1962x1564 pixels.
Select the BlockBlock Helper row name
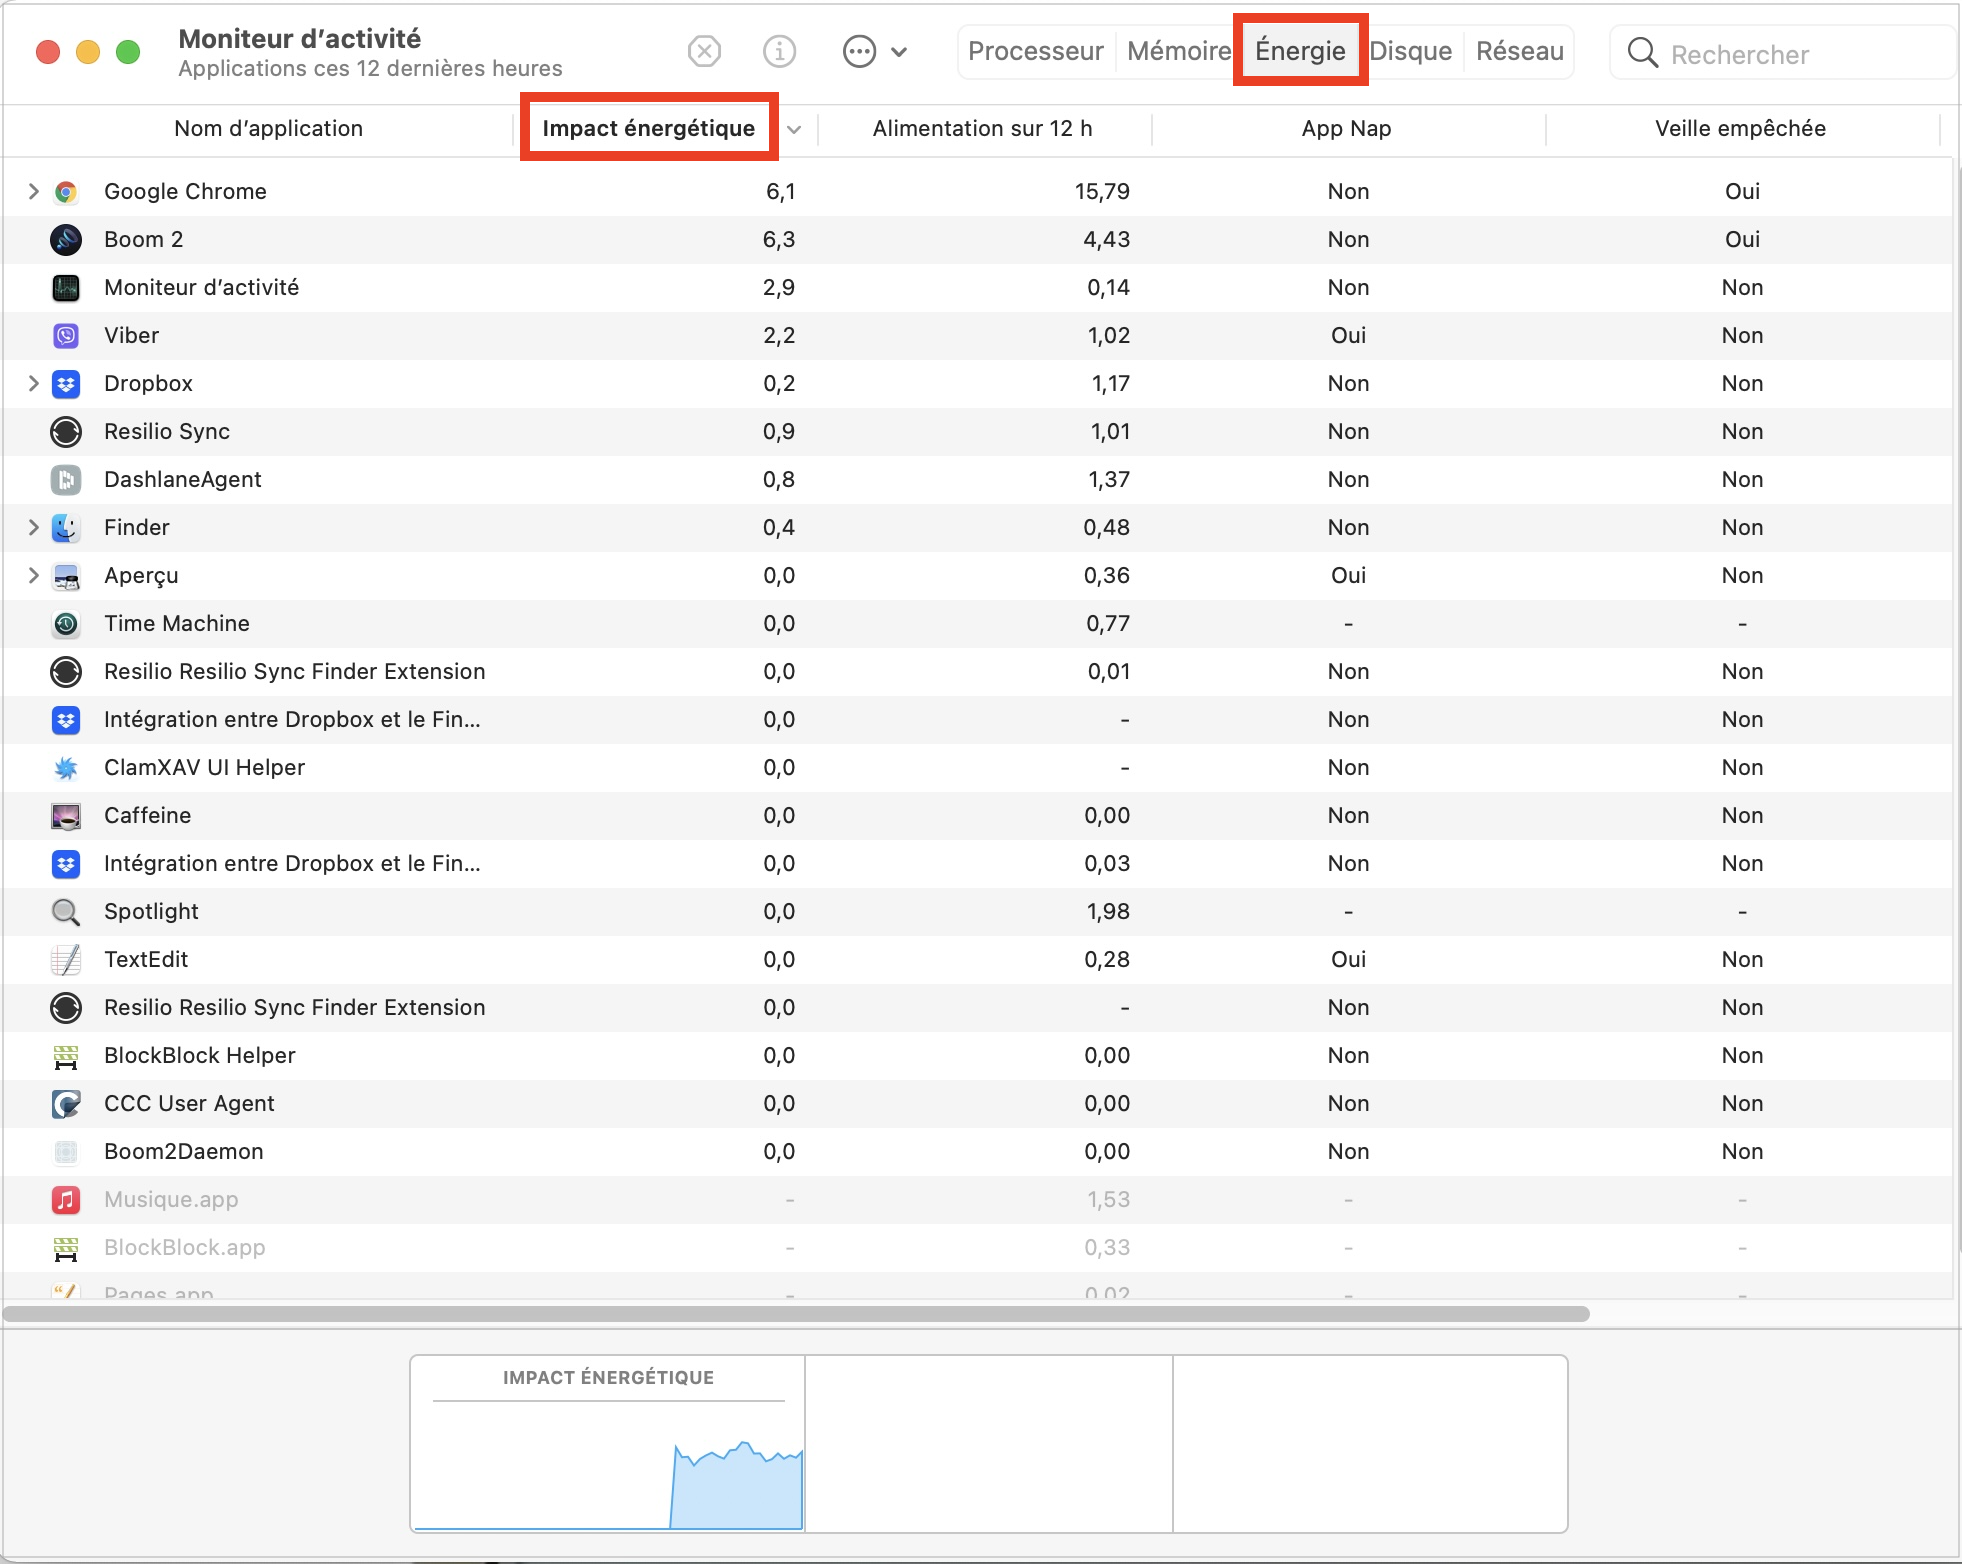(200, 1056)
